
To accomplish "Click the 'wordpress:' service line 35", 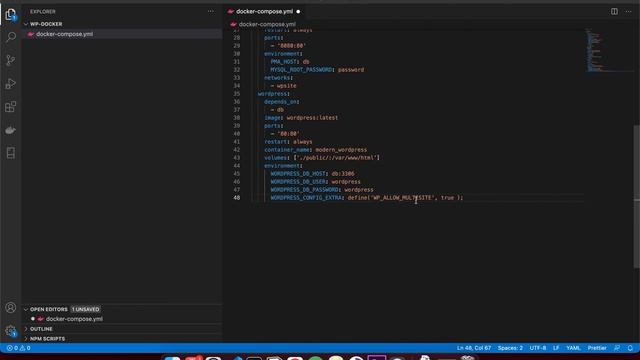I will [273, 94].
